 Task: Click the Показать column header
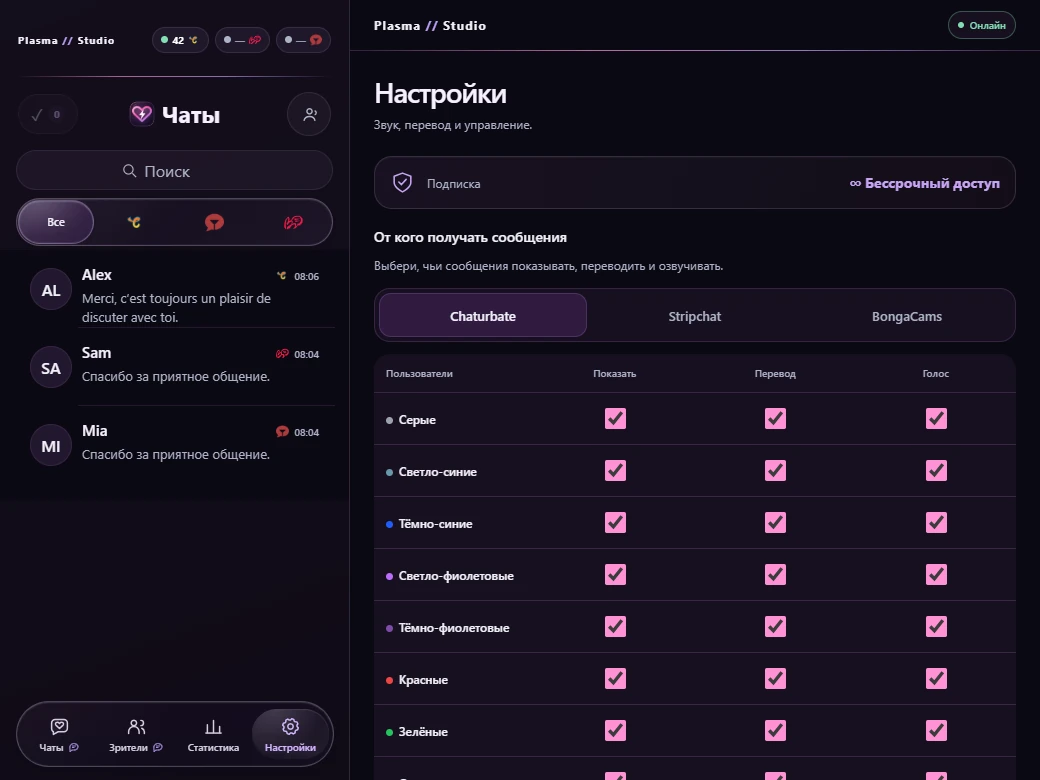pos(615,373)
